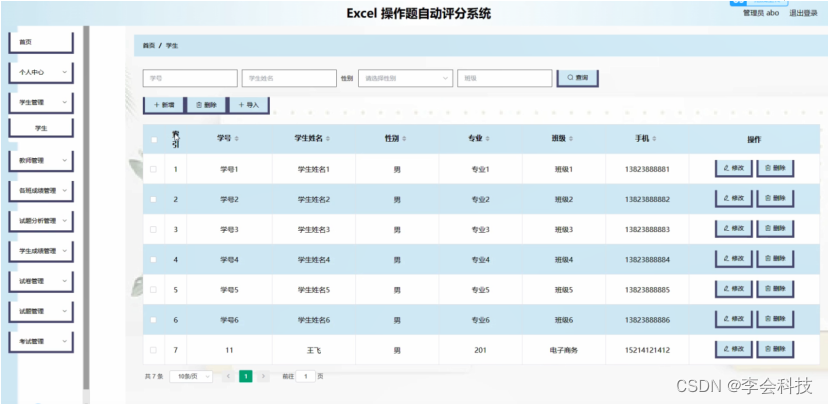Go to the previous page arrow
The width and height of the screenshot is (828, 404).
[228, 377]
